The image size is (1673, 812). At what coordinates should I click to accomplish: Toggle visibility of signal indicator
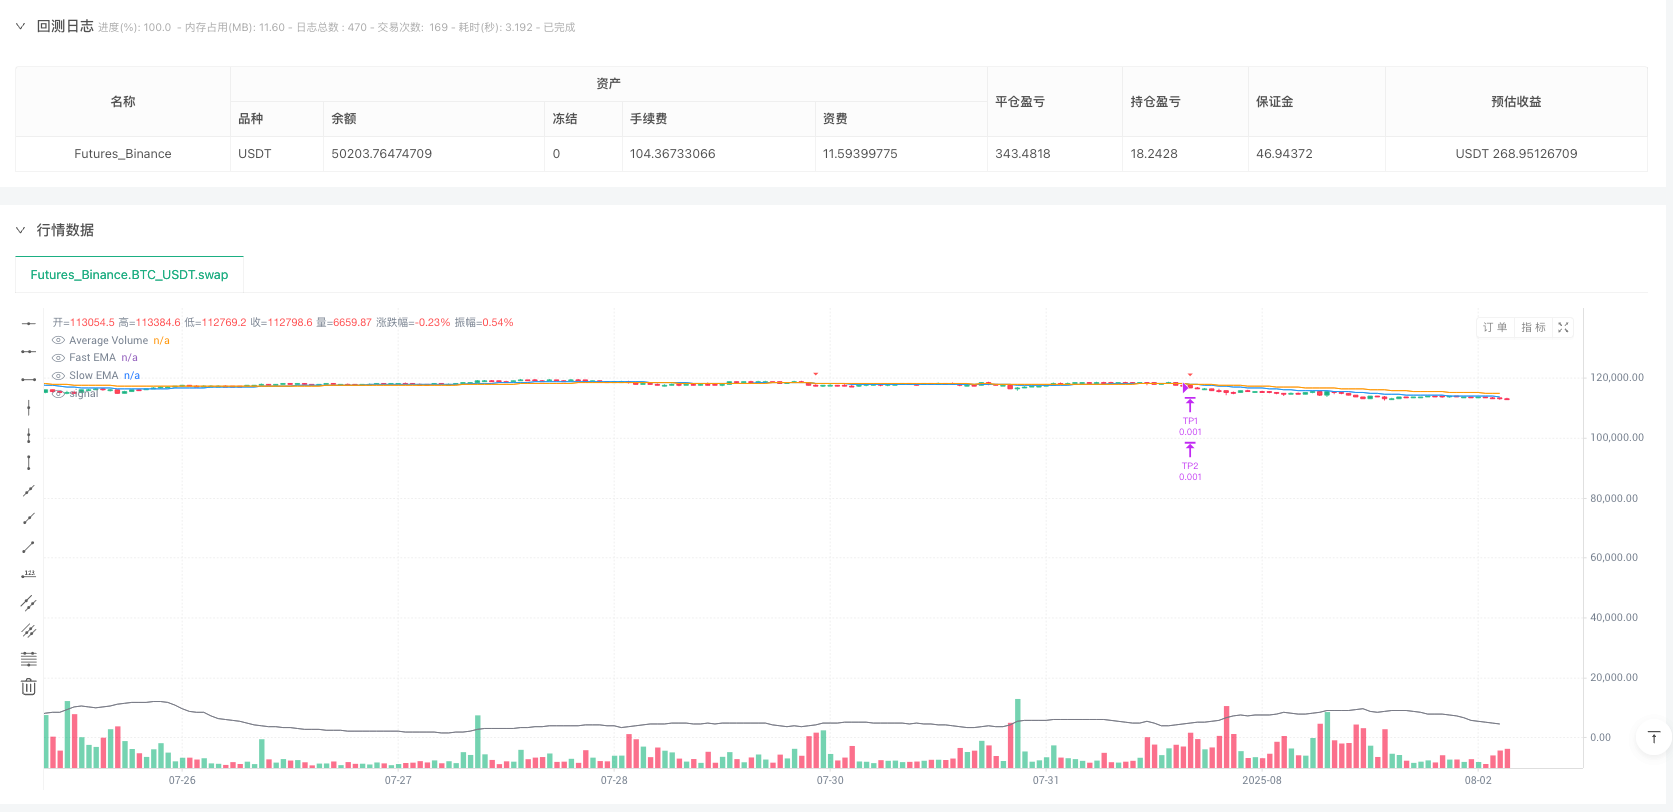[x=58, y=393]
